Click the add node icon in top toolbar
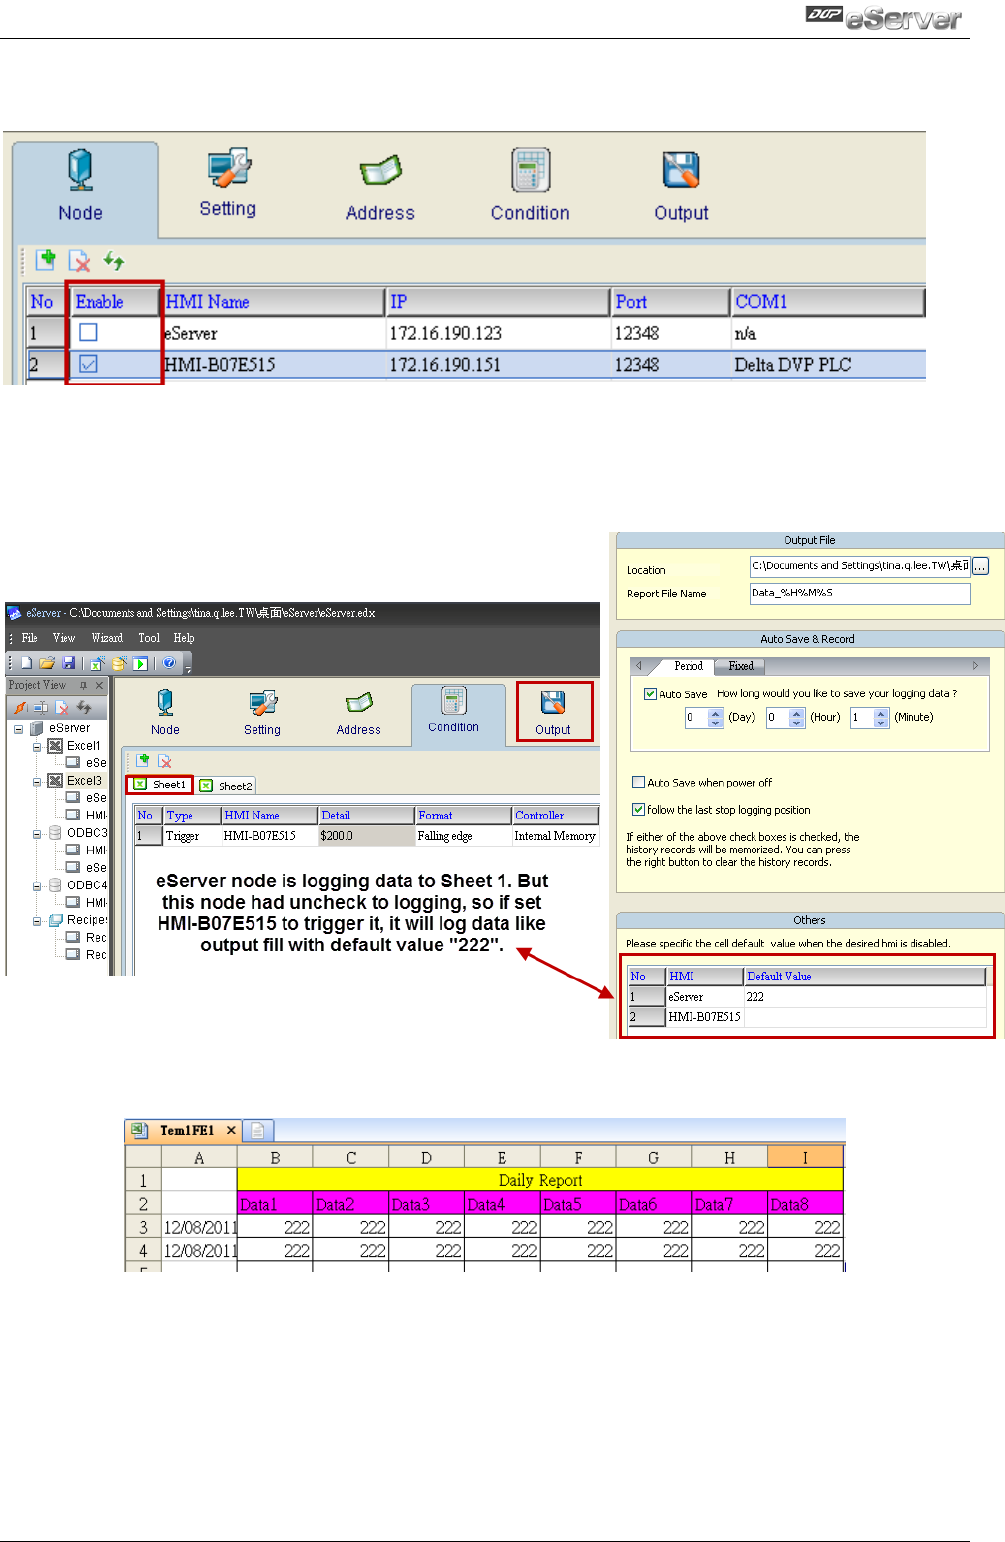Screen dimensions: 1005x1542 click(x=45, y=260)
